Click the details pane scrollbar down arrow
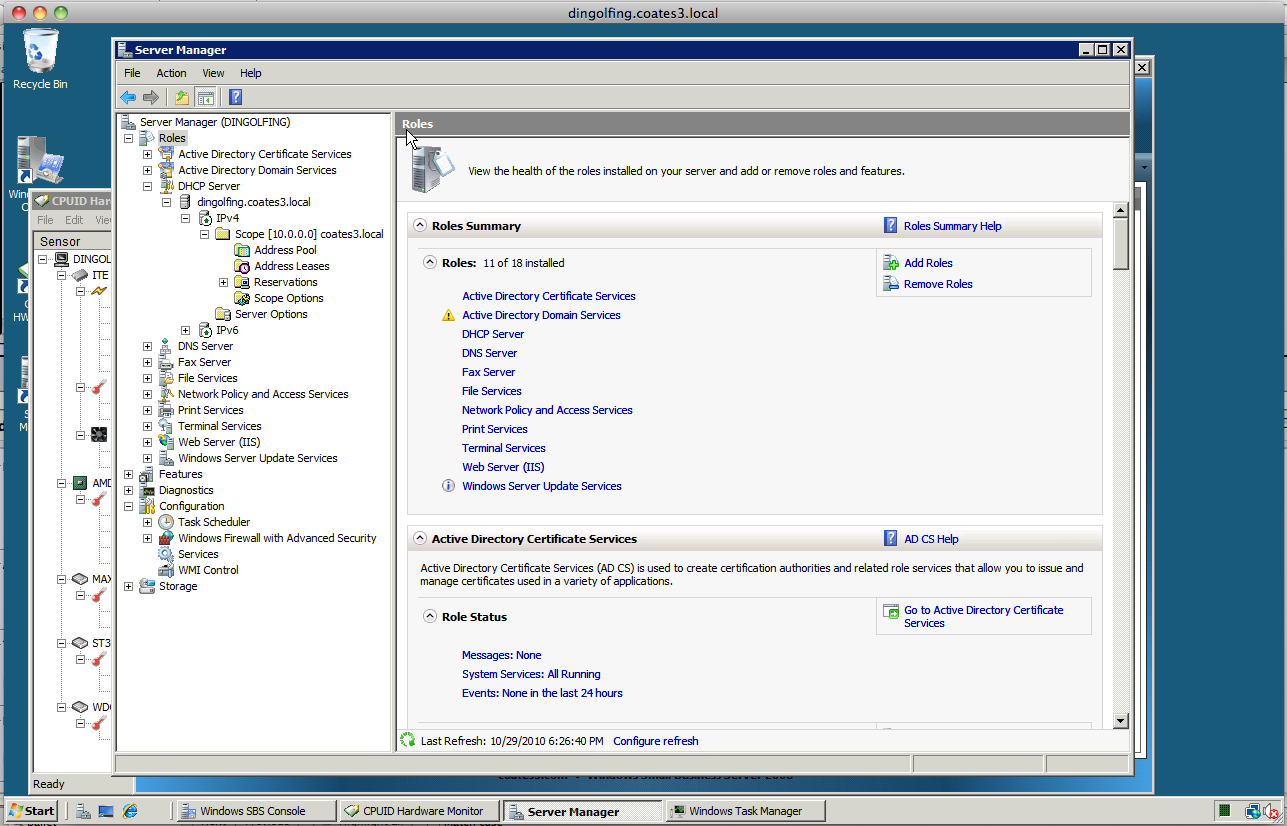Viewport: 1287px width, 826px height. [1120, 720]
